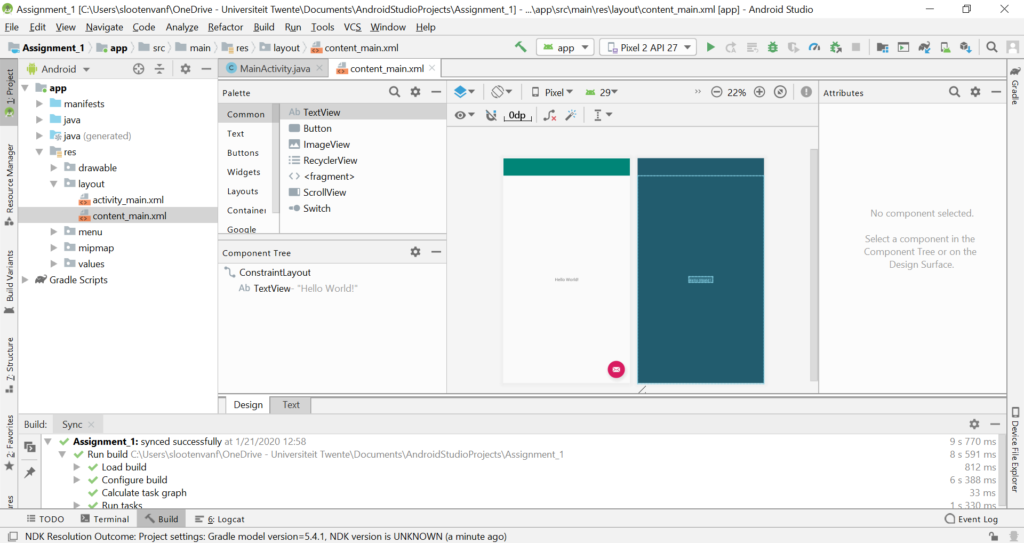Pin the Build tab with pin icon
This screenshot has height=543, width=1024.
(x=30, y=472)
